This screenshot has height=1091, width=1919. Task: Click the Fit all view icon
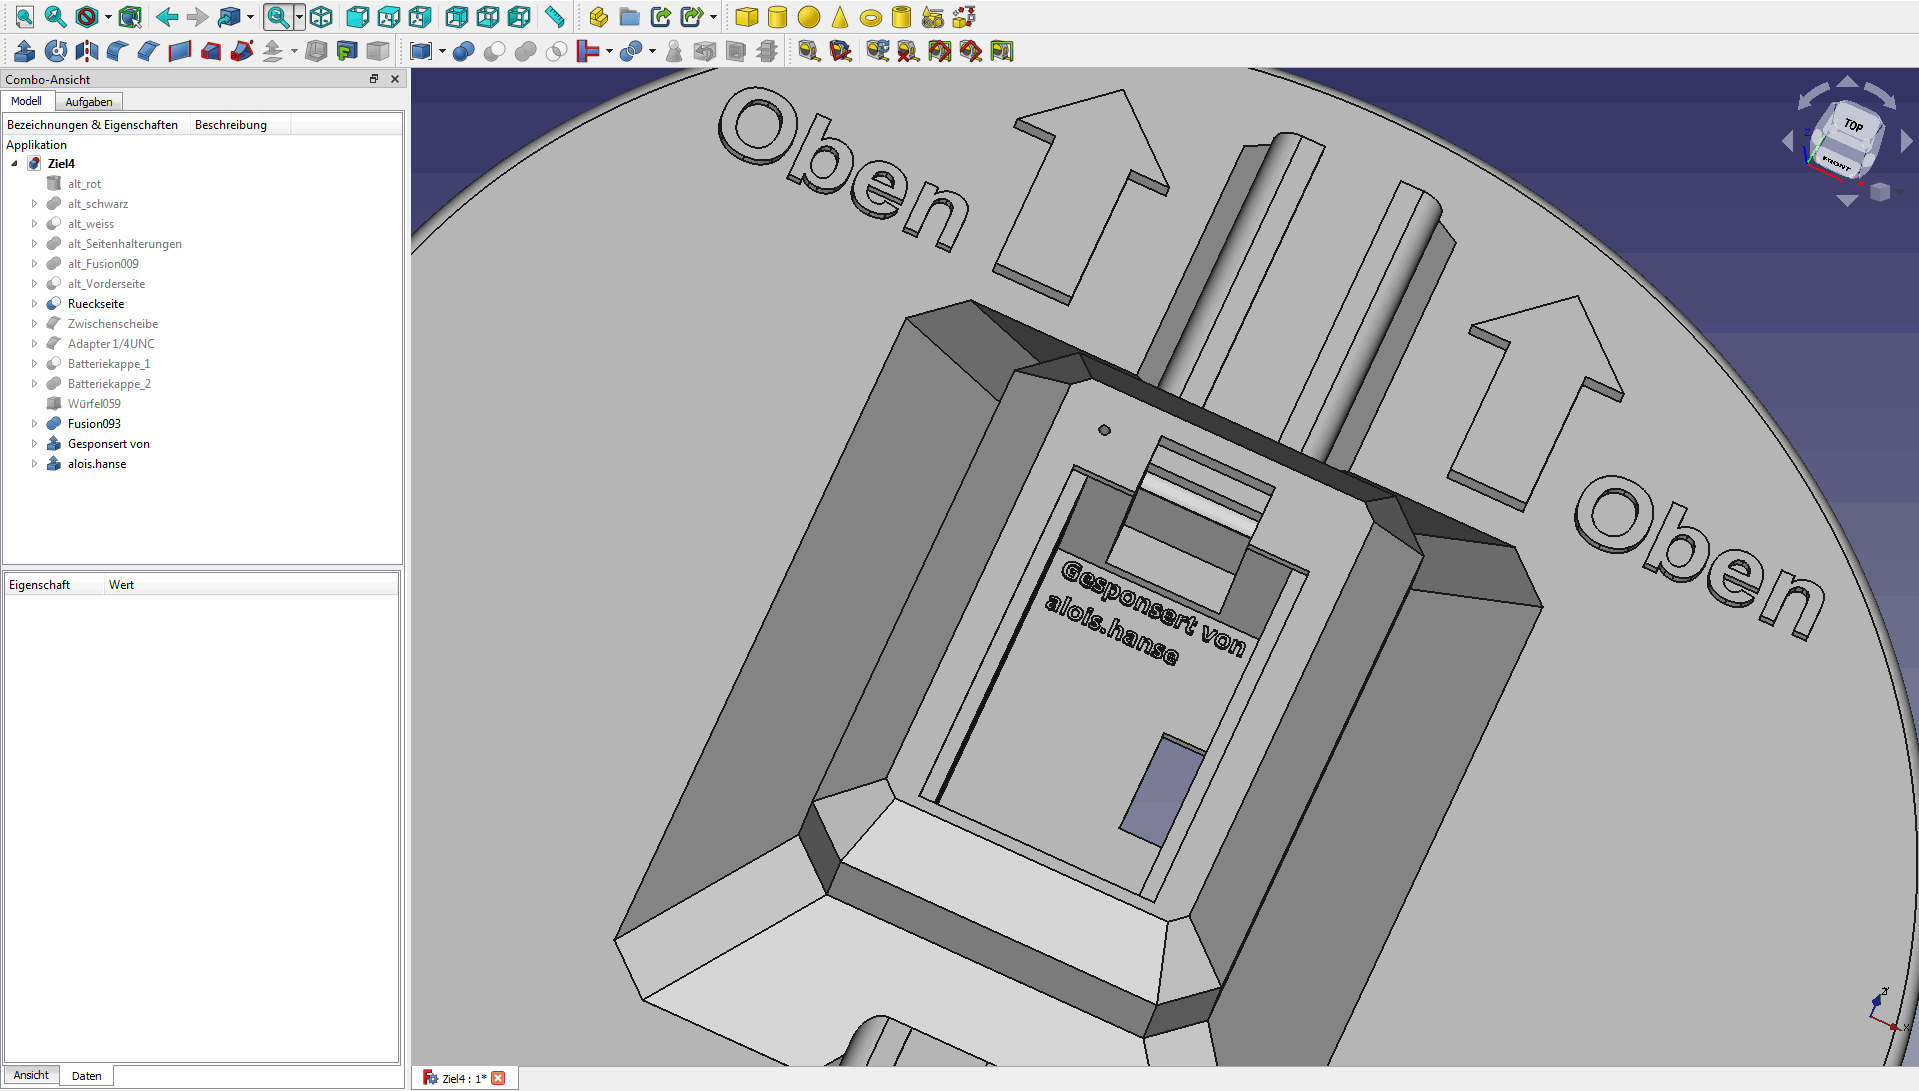(x=24, y=17)
